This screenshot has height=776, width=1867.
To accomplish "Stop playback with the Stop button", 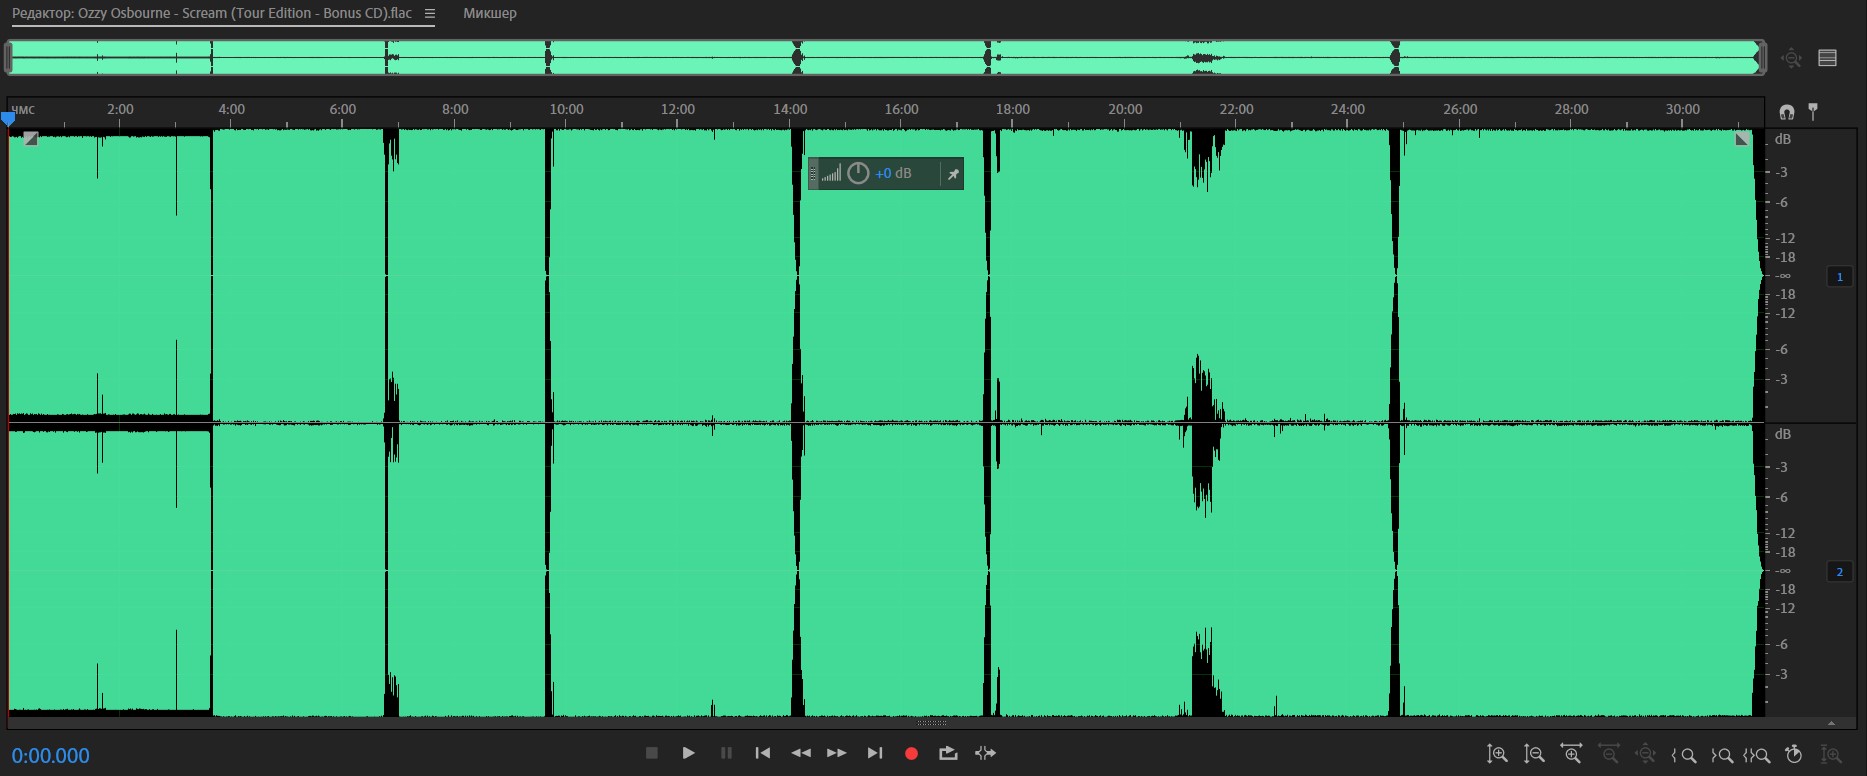I will pos(651,753).
